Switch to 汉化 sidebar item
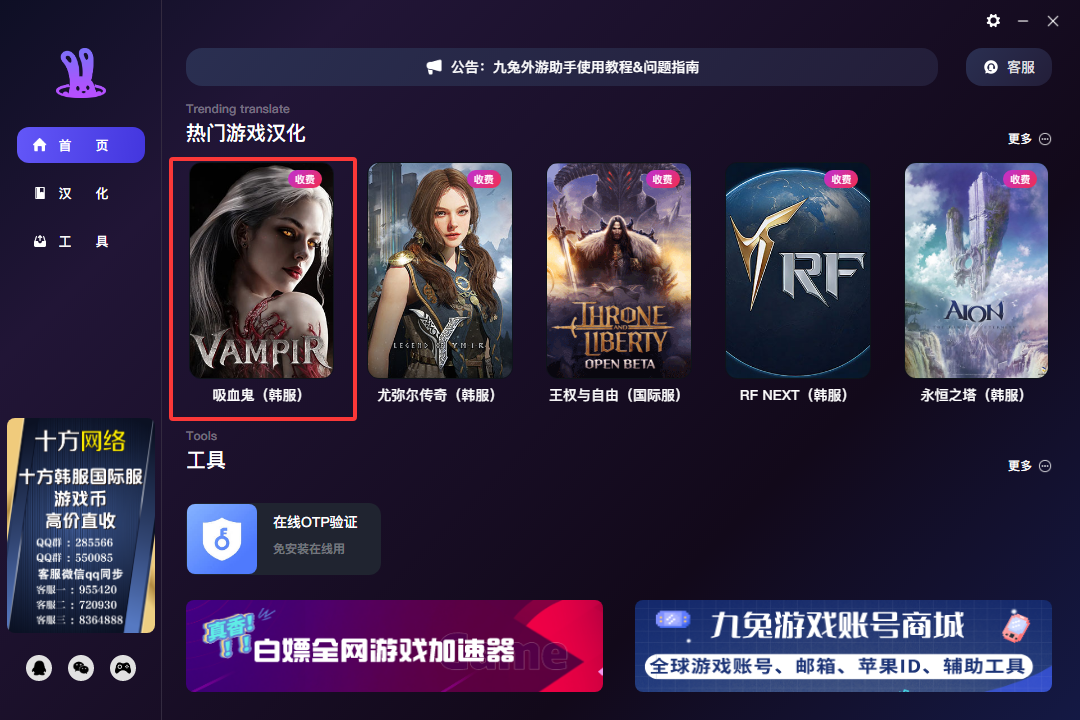Viewport: 1080px width, 720px height. 81,194
